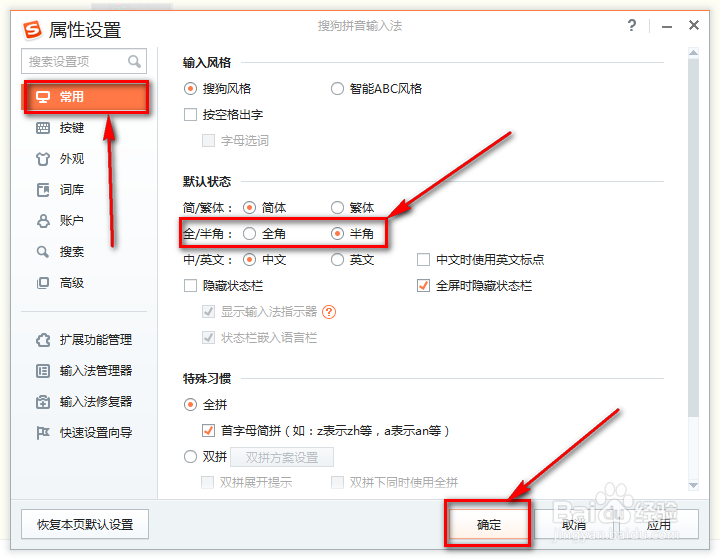Image resolution: width=720 pixels, height=560 pixels.
Task: Click the scrollbar's up arrow
Action: point(693,53)
